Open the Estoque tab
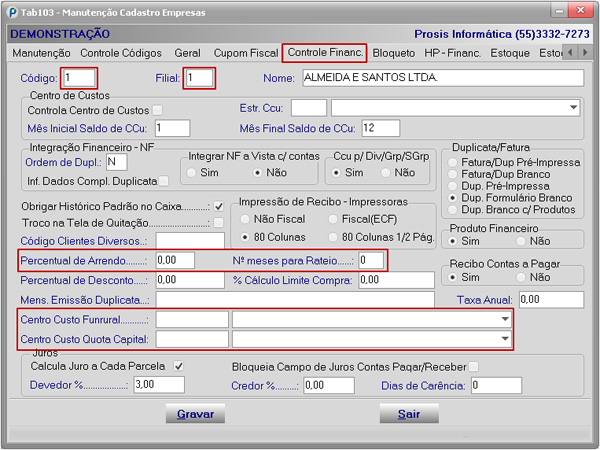This screenshot has height=450, width=600. coord(510,53)
